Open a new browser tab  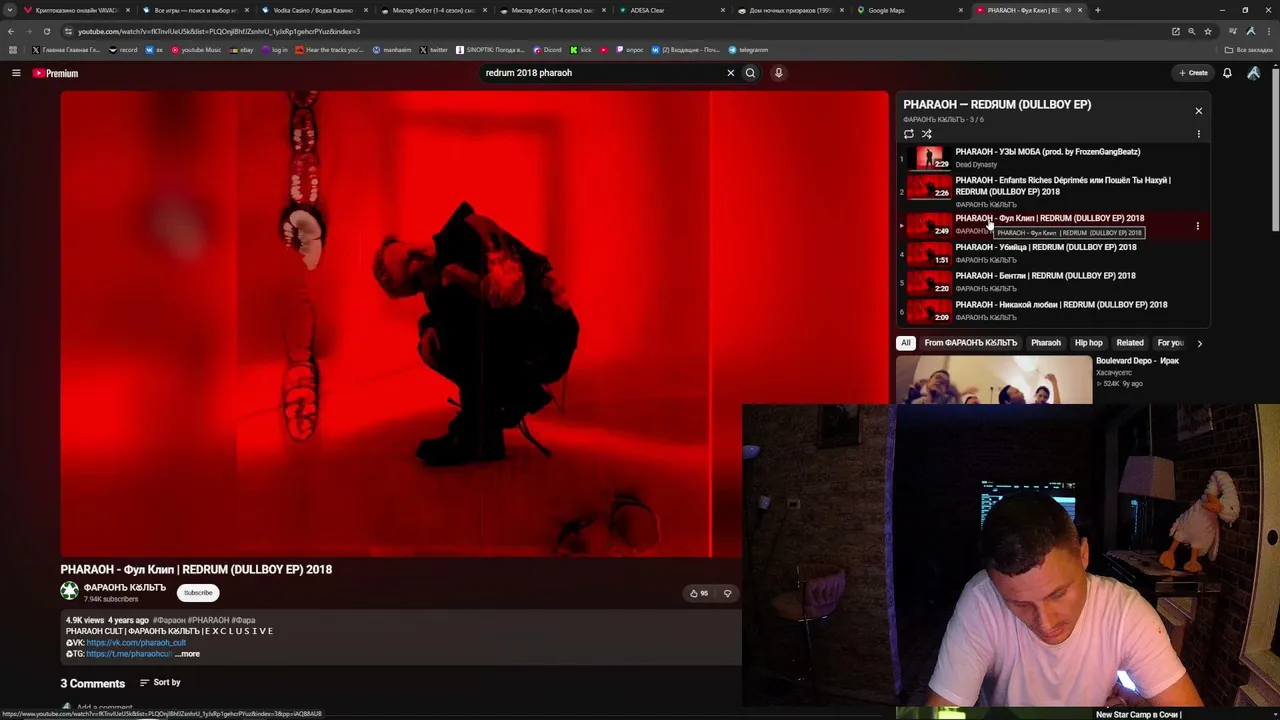(x=1097, y=10)
